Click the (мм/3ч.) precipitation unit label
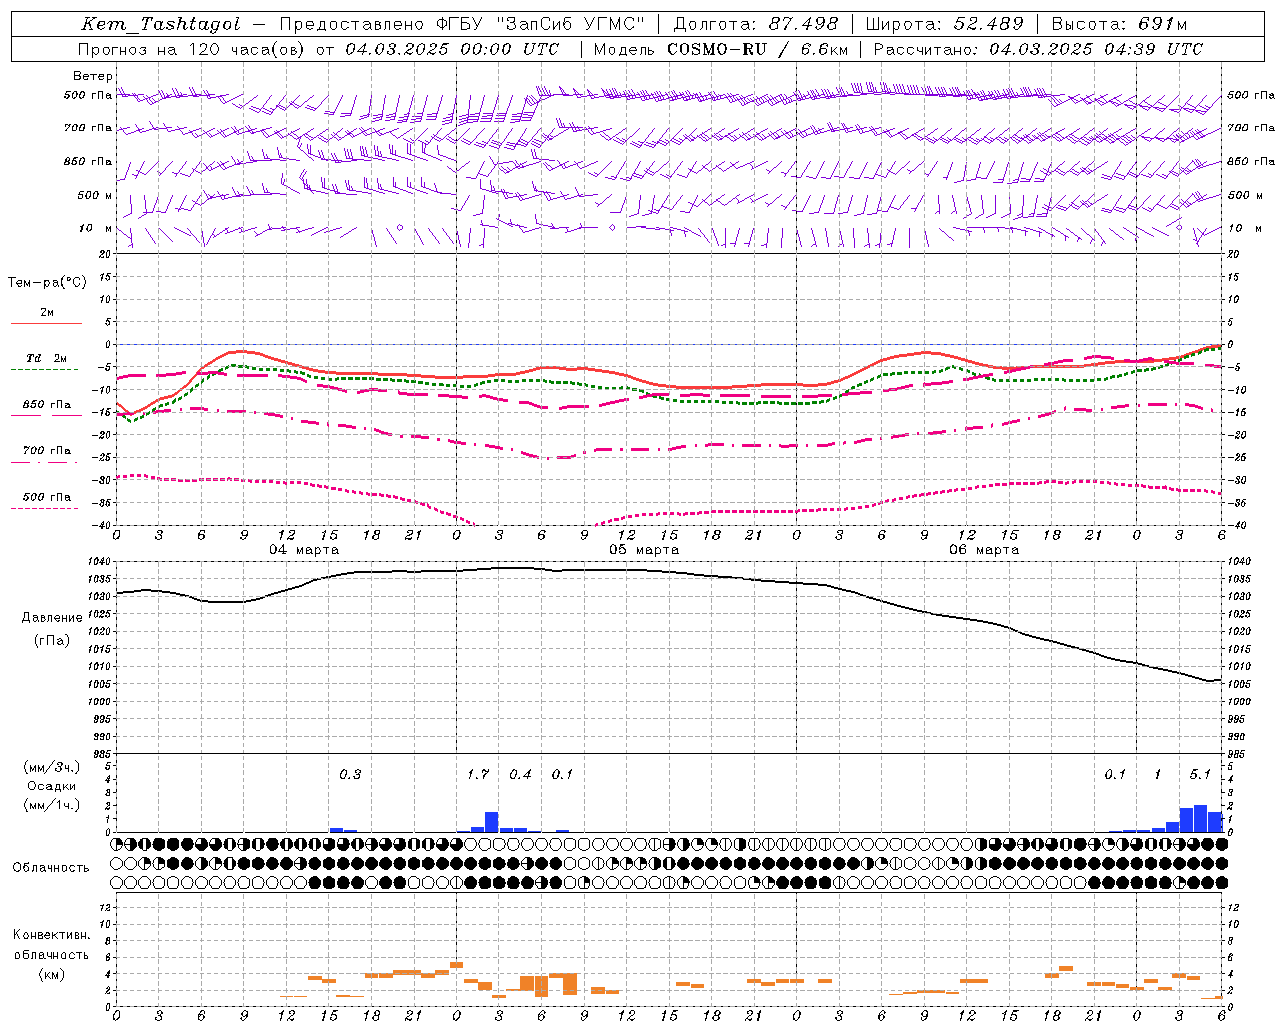Image resolution: width=1280 pixels, height=1024 pixels. click(x=52, y=767)
